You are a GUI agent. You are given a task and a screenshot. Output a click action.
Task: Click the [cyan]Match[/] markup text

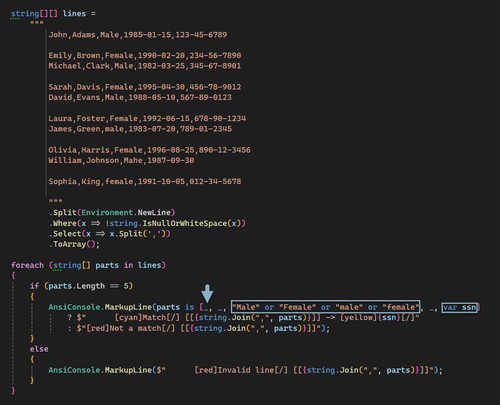147,317
